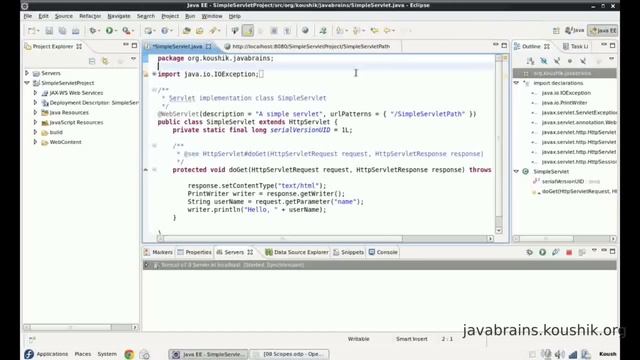
Task: Toggle Link with Editor in Project Explorer
Action: click(105, 61)
